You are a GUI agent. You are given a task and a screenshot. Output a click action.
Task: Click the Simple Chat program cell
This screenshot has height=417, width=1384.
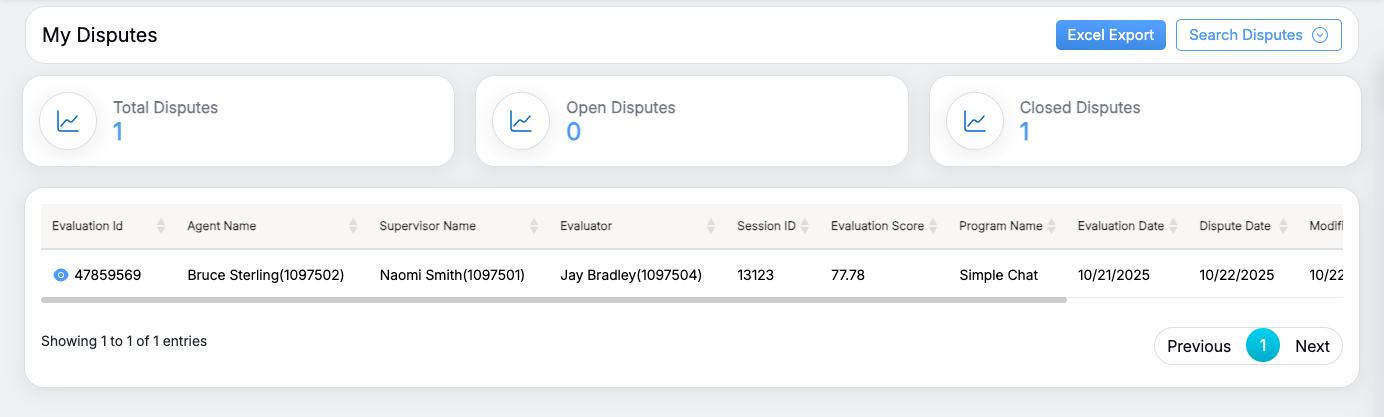click(x=998, y=275)
